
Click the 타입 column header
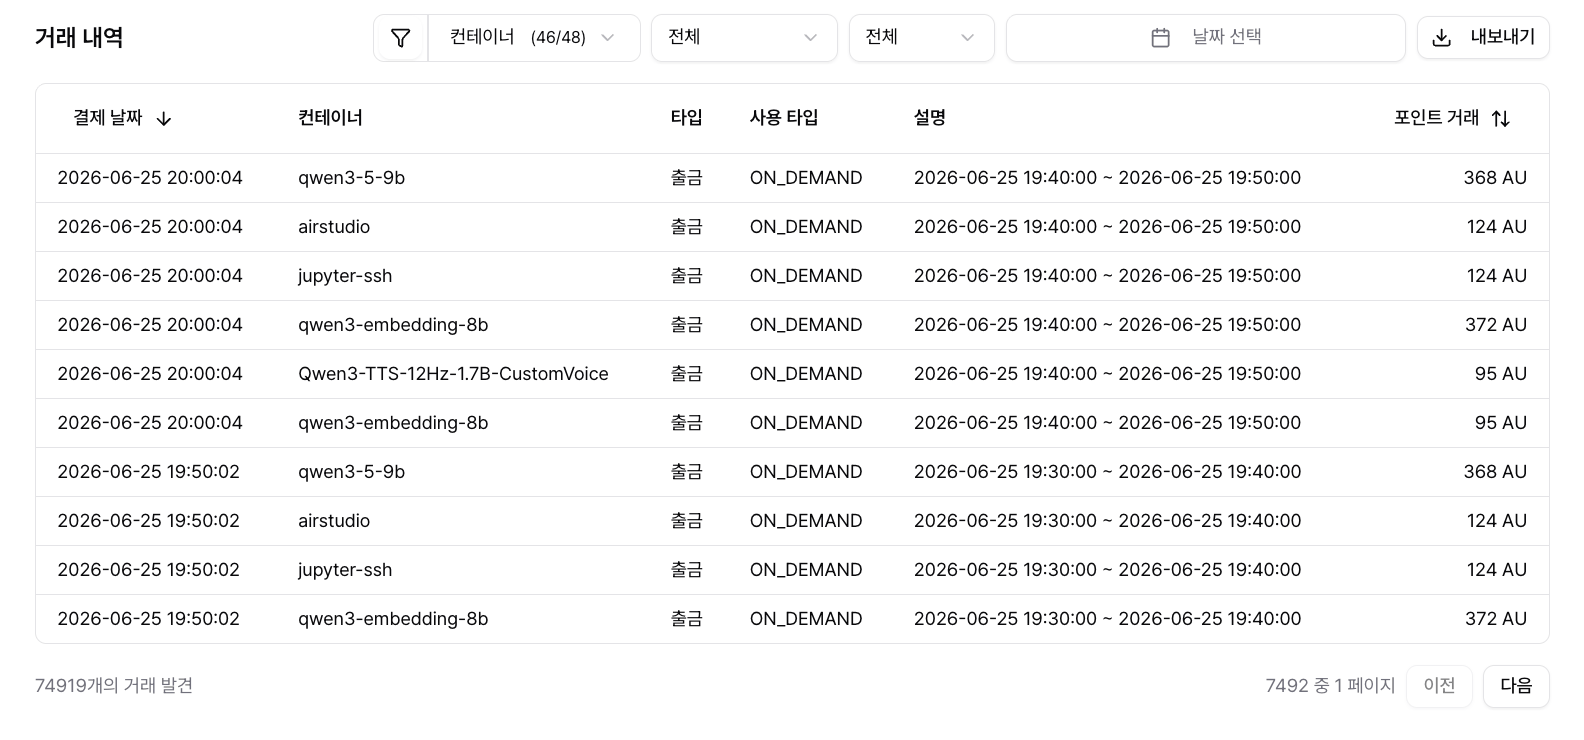686,118
